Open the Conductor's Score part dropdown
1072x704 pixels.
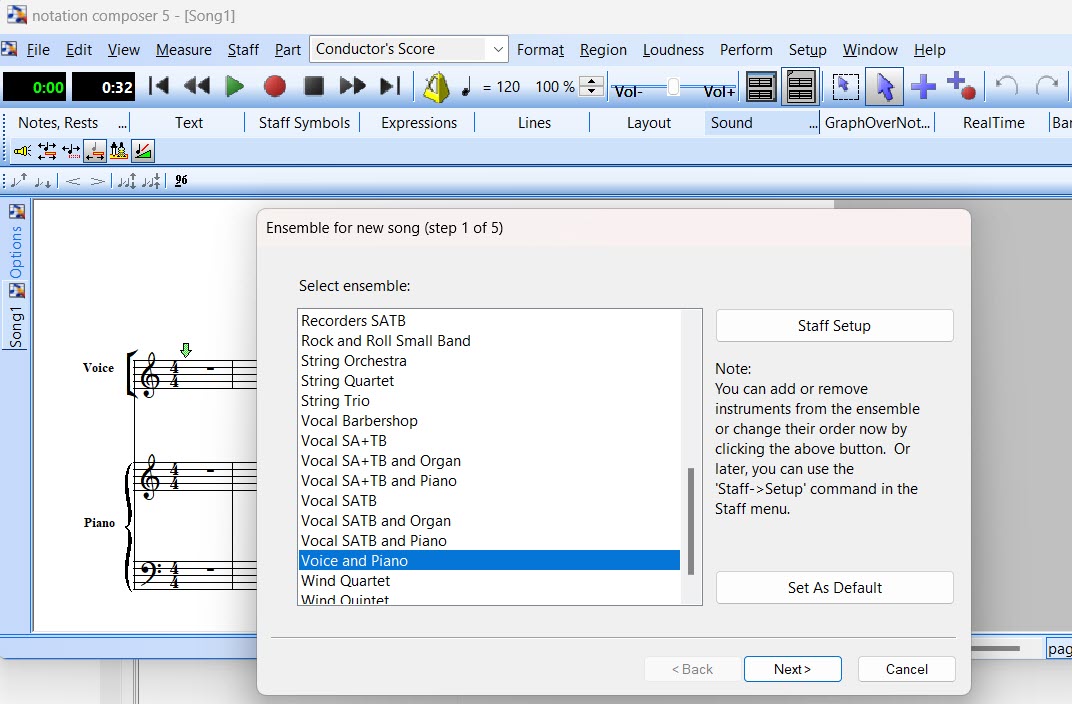click(x=497, y=49)
